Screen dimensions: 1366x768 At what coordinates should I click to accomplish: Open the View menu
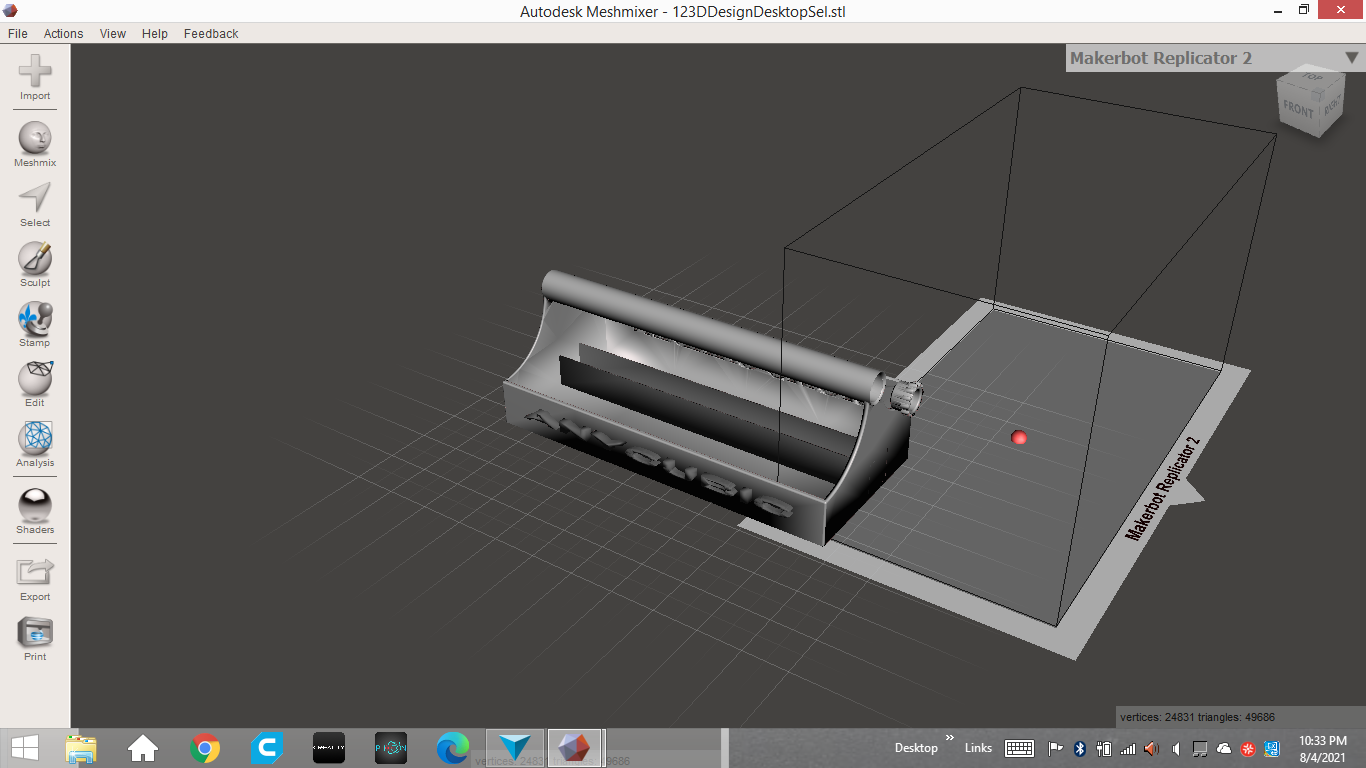113,33
